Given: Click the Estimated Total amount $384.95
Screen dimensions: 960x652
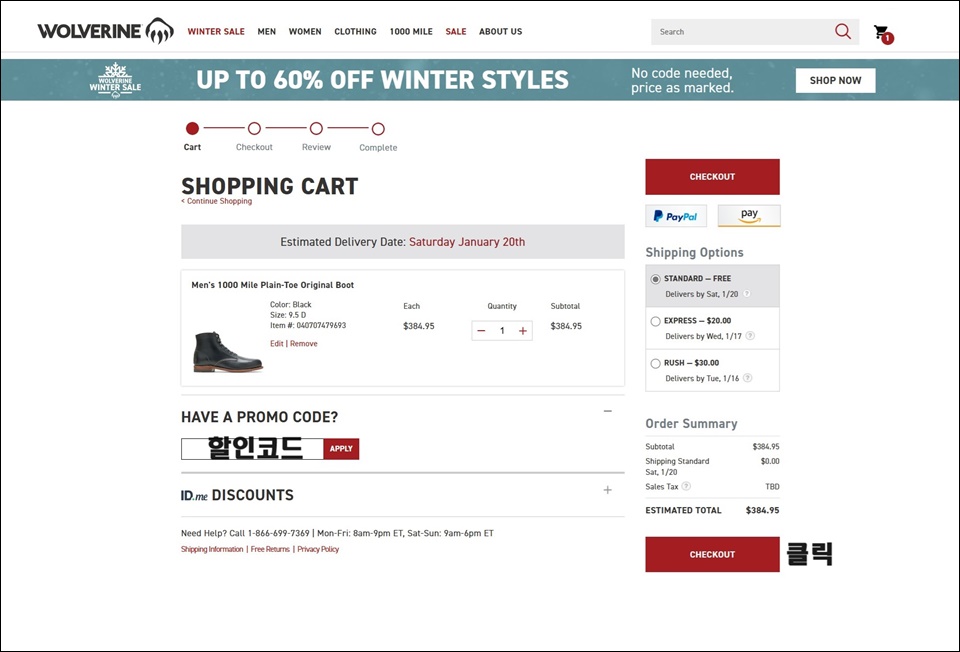Looking at the screenshot, I should [x=762, y=510].
